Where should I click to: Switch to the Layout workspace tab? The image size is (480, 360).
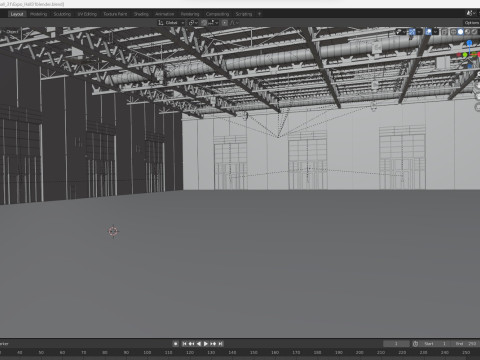click(x=17, y=14)
